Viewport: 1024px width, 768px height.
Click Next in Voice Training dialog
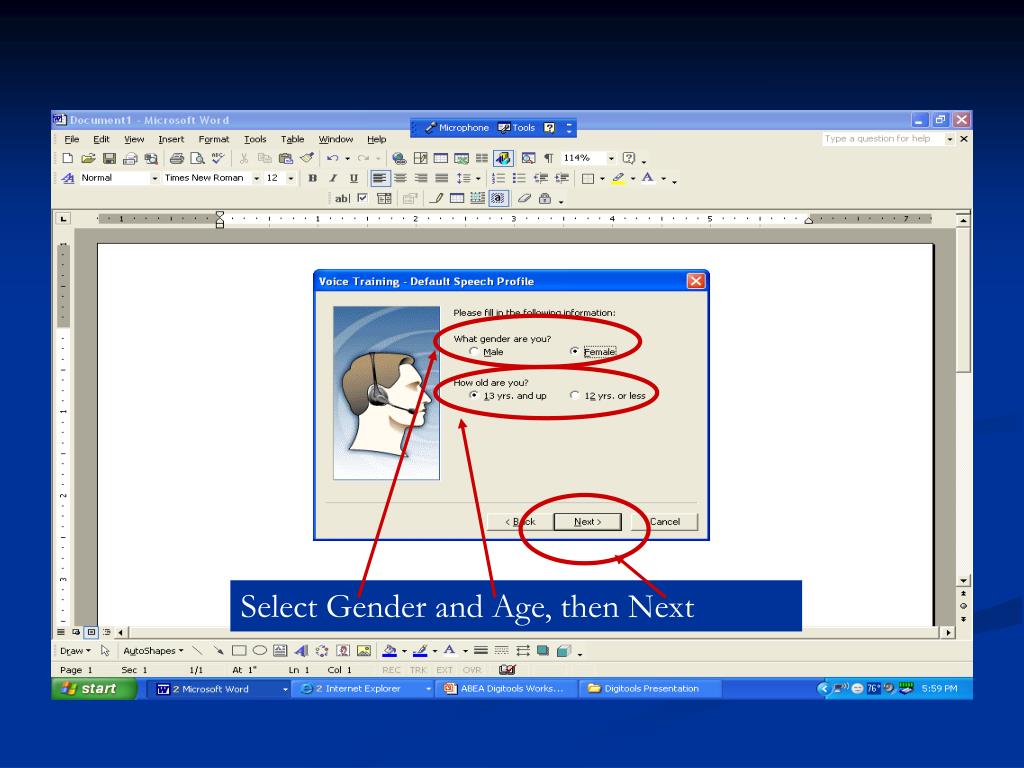[587, 522]
